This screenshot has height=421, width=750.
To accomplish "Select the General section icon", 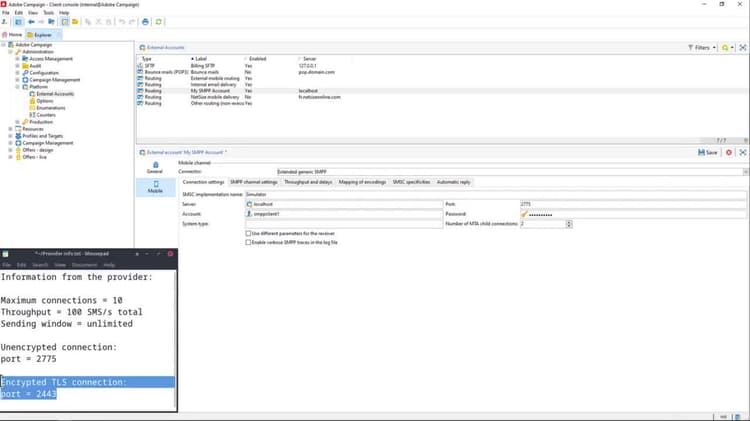I will 155,165.
